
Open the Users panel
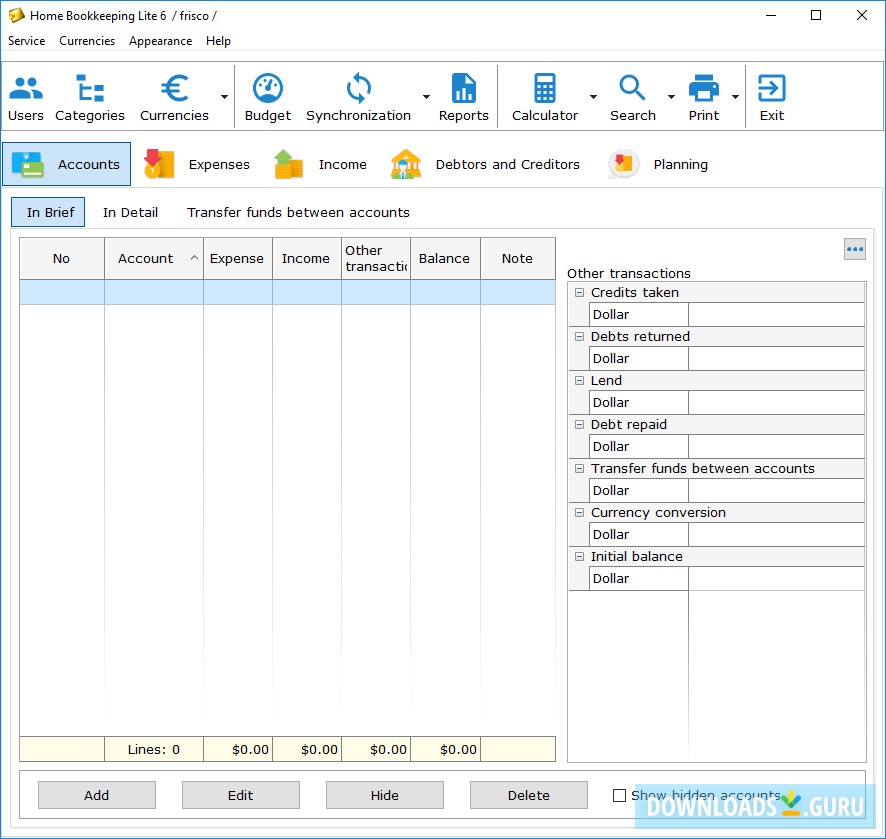click(x=25, y=95)
